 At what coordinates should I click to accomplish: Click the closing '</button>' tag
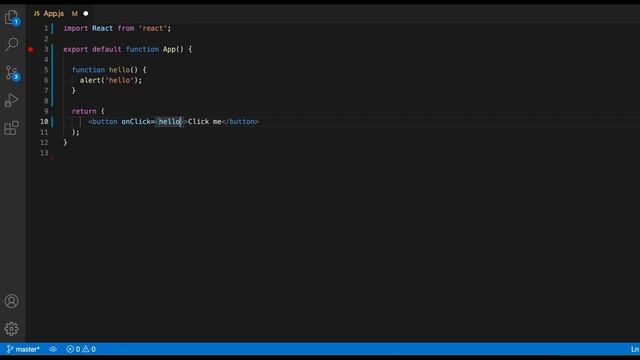point(240,122)
